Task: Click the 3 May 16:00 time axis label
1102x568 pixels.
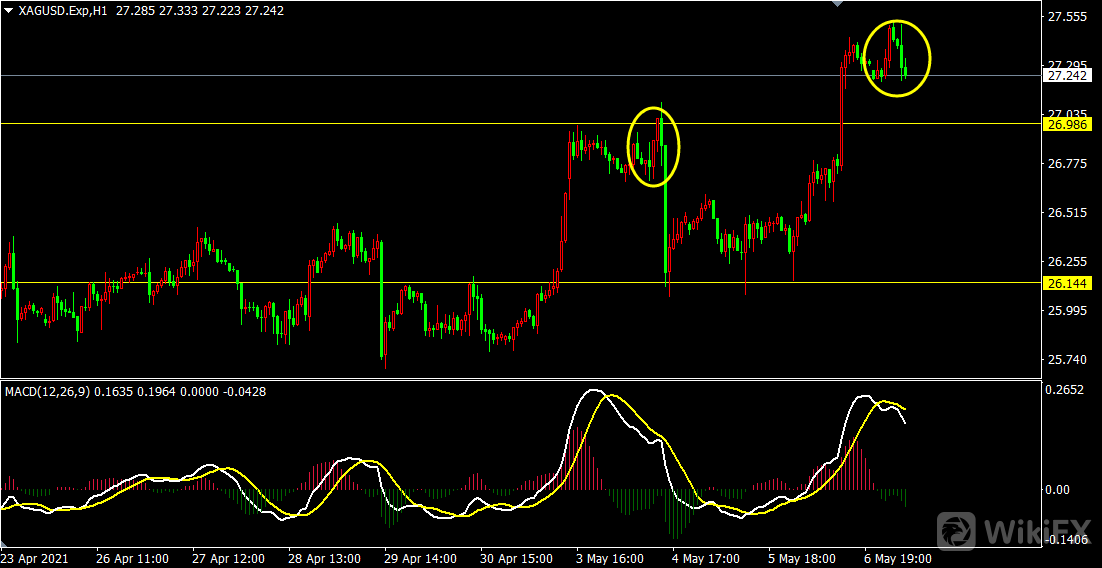Action: (x=608, y=558)
